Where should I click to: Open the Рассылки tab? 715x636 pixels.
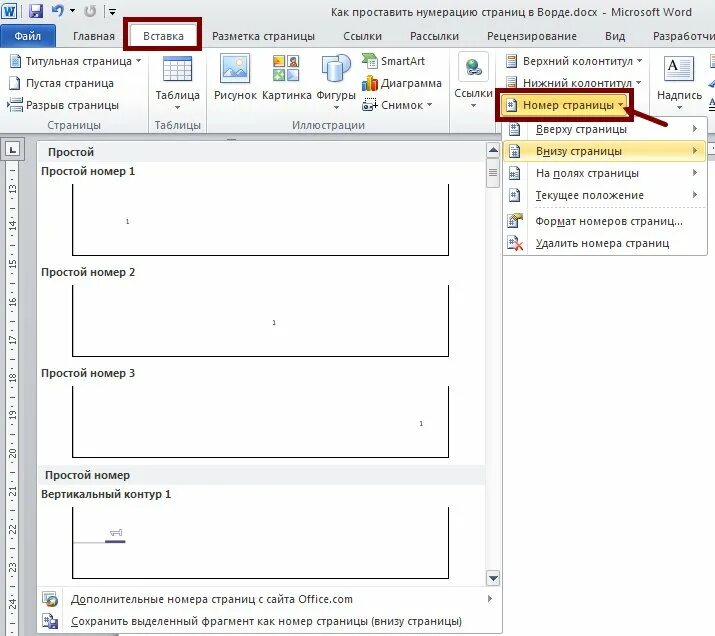click(434, 36)
